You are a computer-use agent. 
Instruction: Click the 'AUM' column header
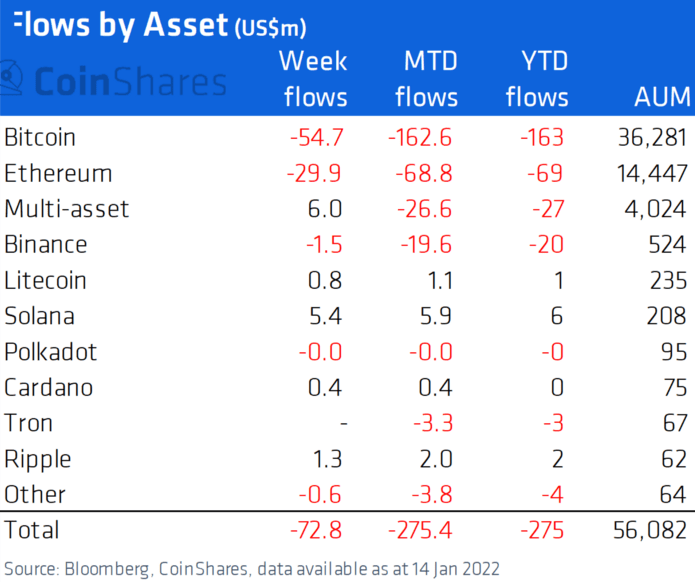tap(662, 97)
